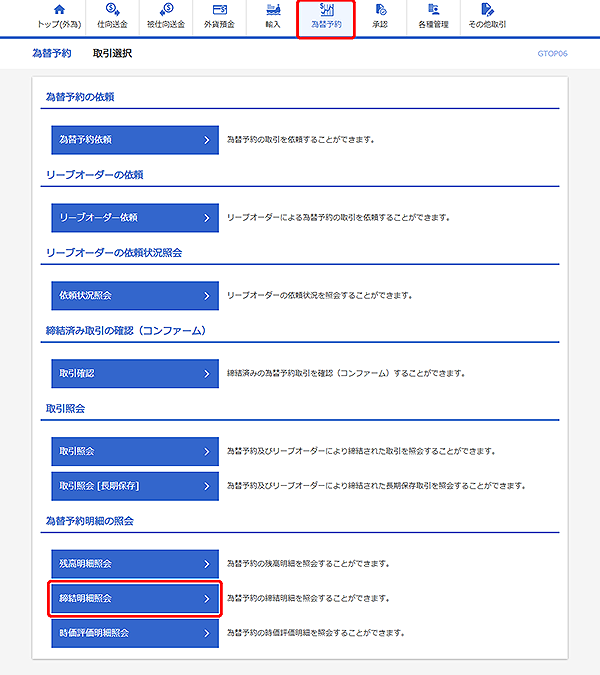Open 取引照会 [長期保存] button
Image resolution: width=600 pixels, height=675 pixels.
135,486
